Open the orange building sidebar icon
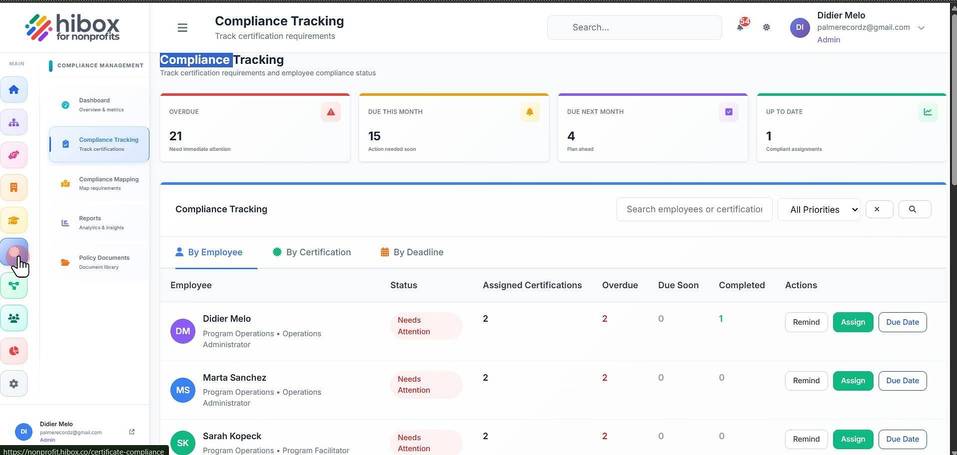This screenshot has width=957, height=455. point(14,187)
